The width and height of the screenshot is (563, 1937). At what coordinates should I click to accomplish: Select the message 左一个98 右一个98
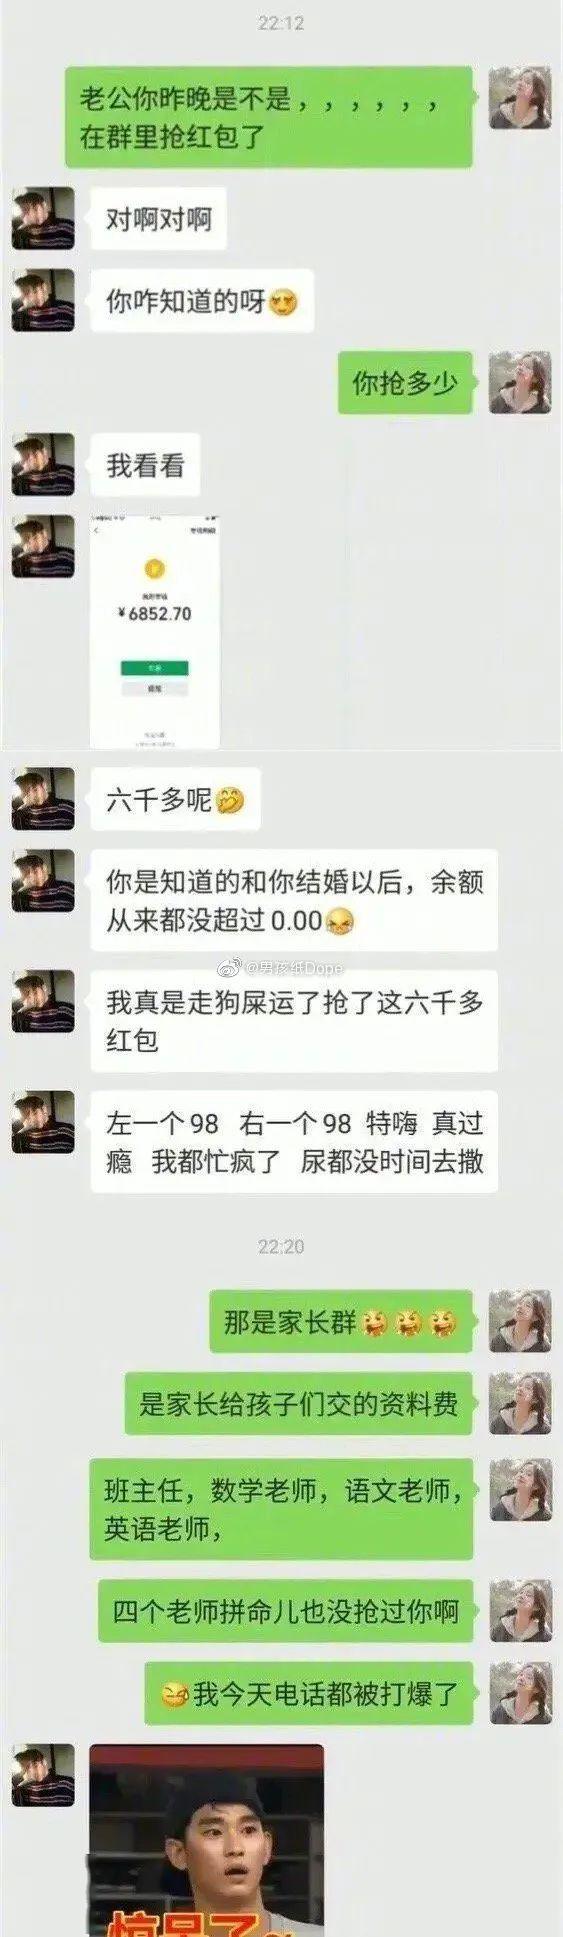click(294, 1141)
